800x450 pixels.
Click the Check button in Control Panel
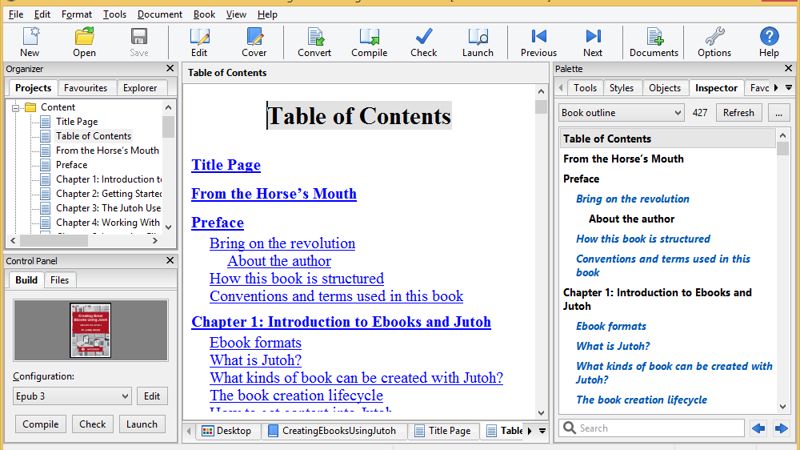(x=92, y=424)
